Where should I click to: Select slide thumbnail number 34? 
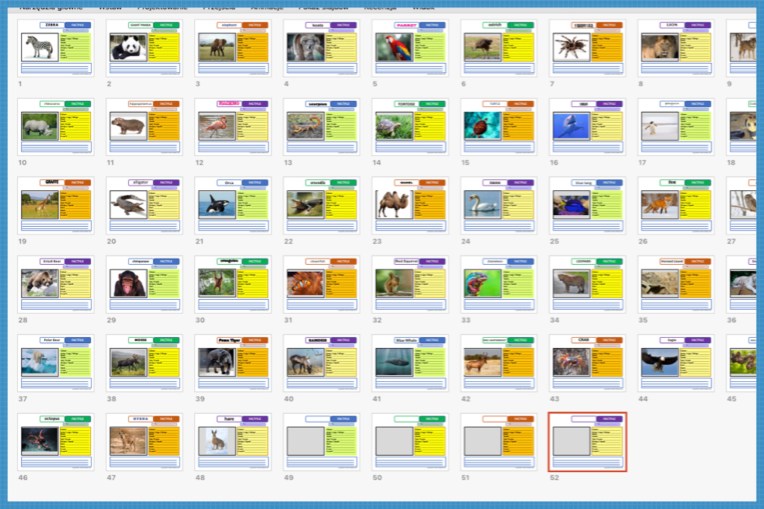point(588,284)
